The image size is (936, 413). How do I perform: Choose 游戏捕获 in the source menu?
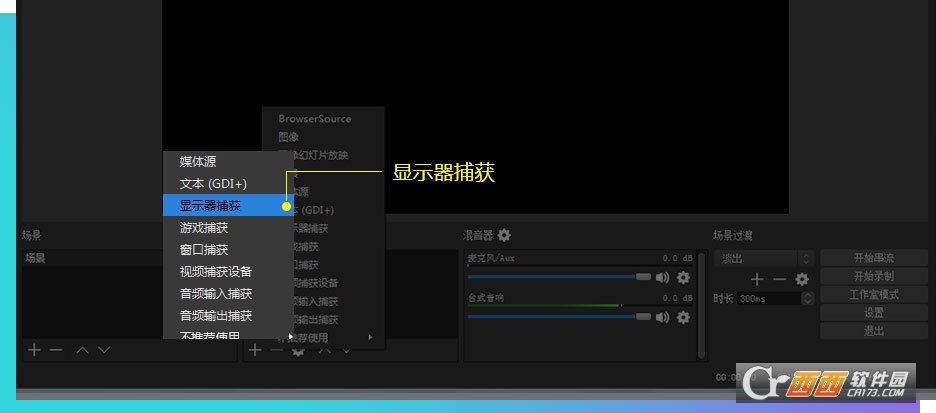click(204, 228)
